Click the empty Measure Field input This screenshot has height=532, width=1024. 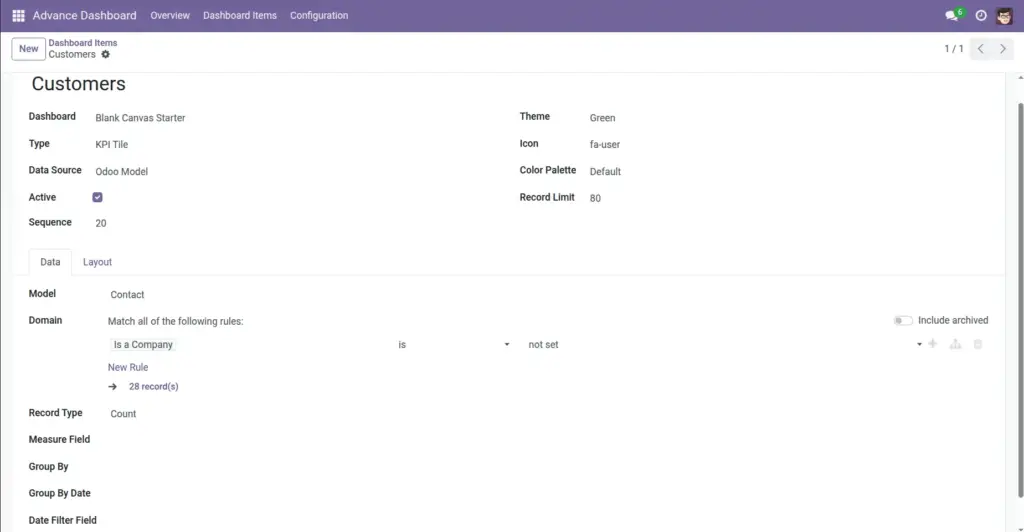(x=549, y=440)
